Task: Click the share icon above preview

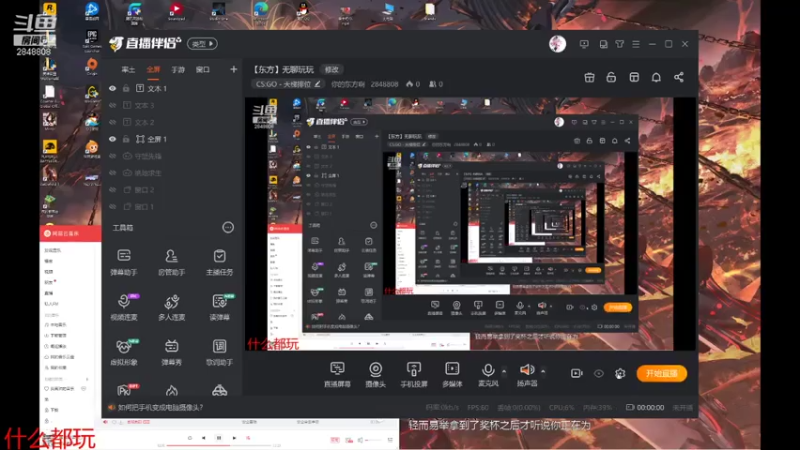Action: 679,78
